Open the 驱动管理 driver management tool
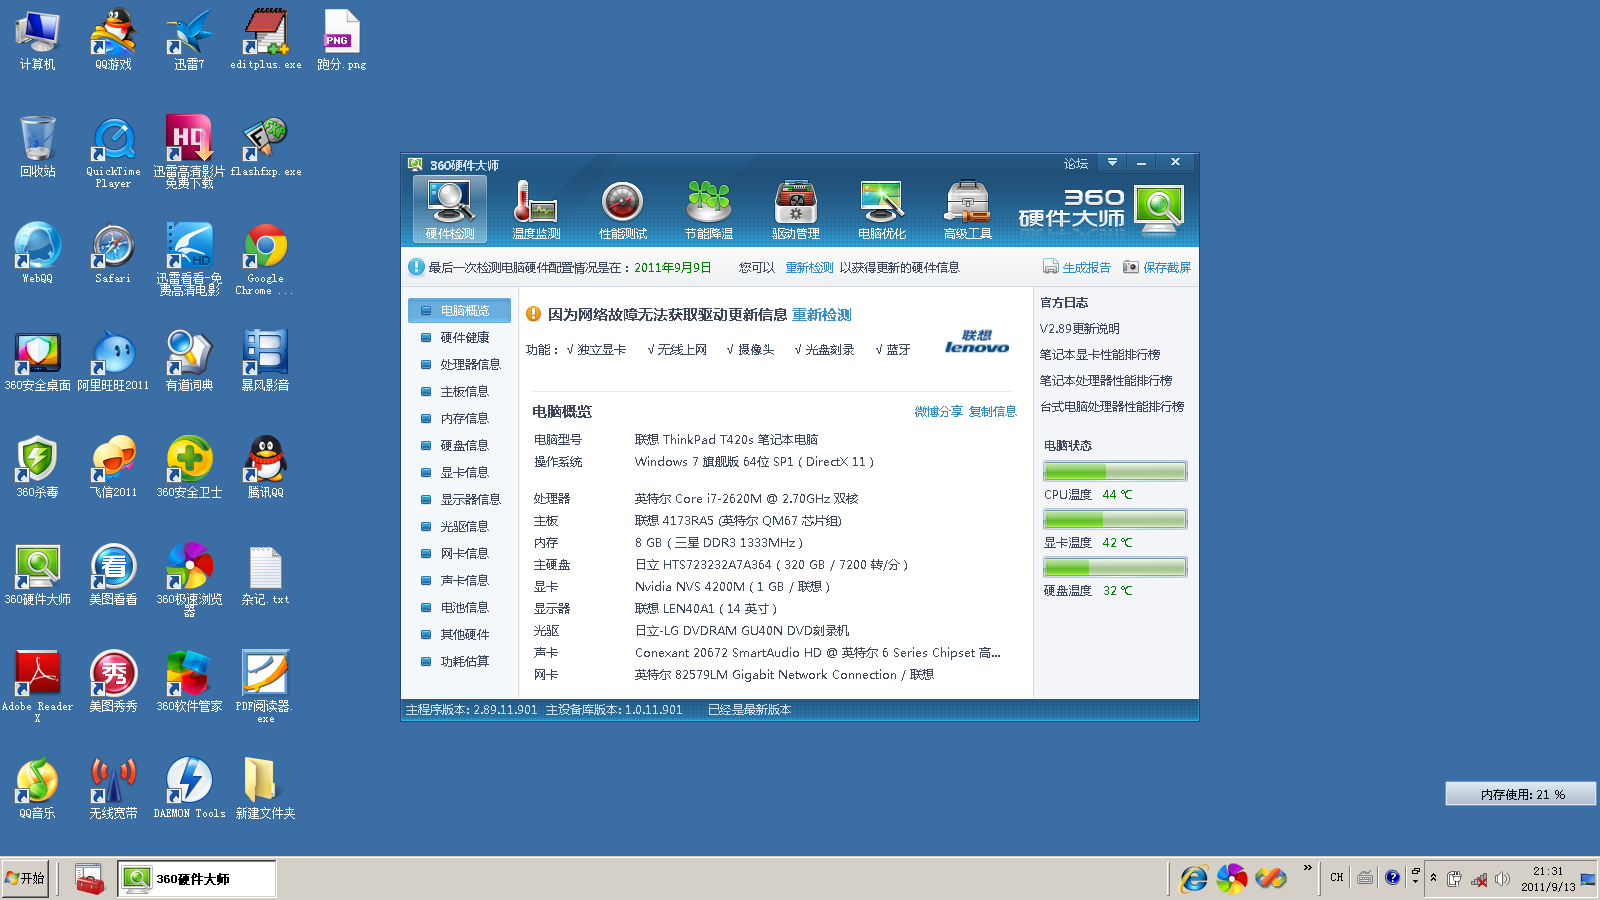The image size is (1600, 900). pyautogui.click(x=796, y=210)
